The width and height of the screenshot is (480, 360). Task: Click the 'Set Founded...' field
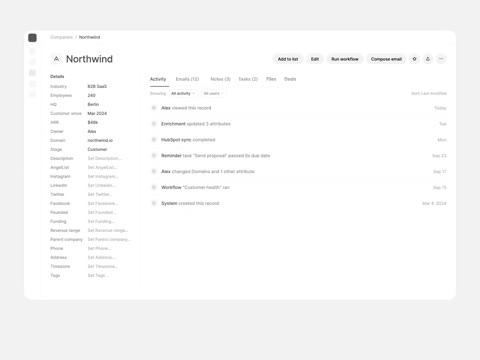click(x=102, y=212)
